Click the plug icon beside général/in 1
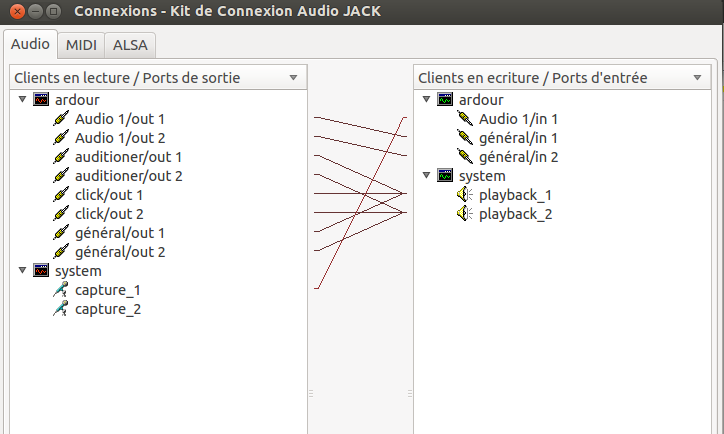The height and width of the screenshot is (434, 724). pos(464,138)
